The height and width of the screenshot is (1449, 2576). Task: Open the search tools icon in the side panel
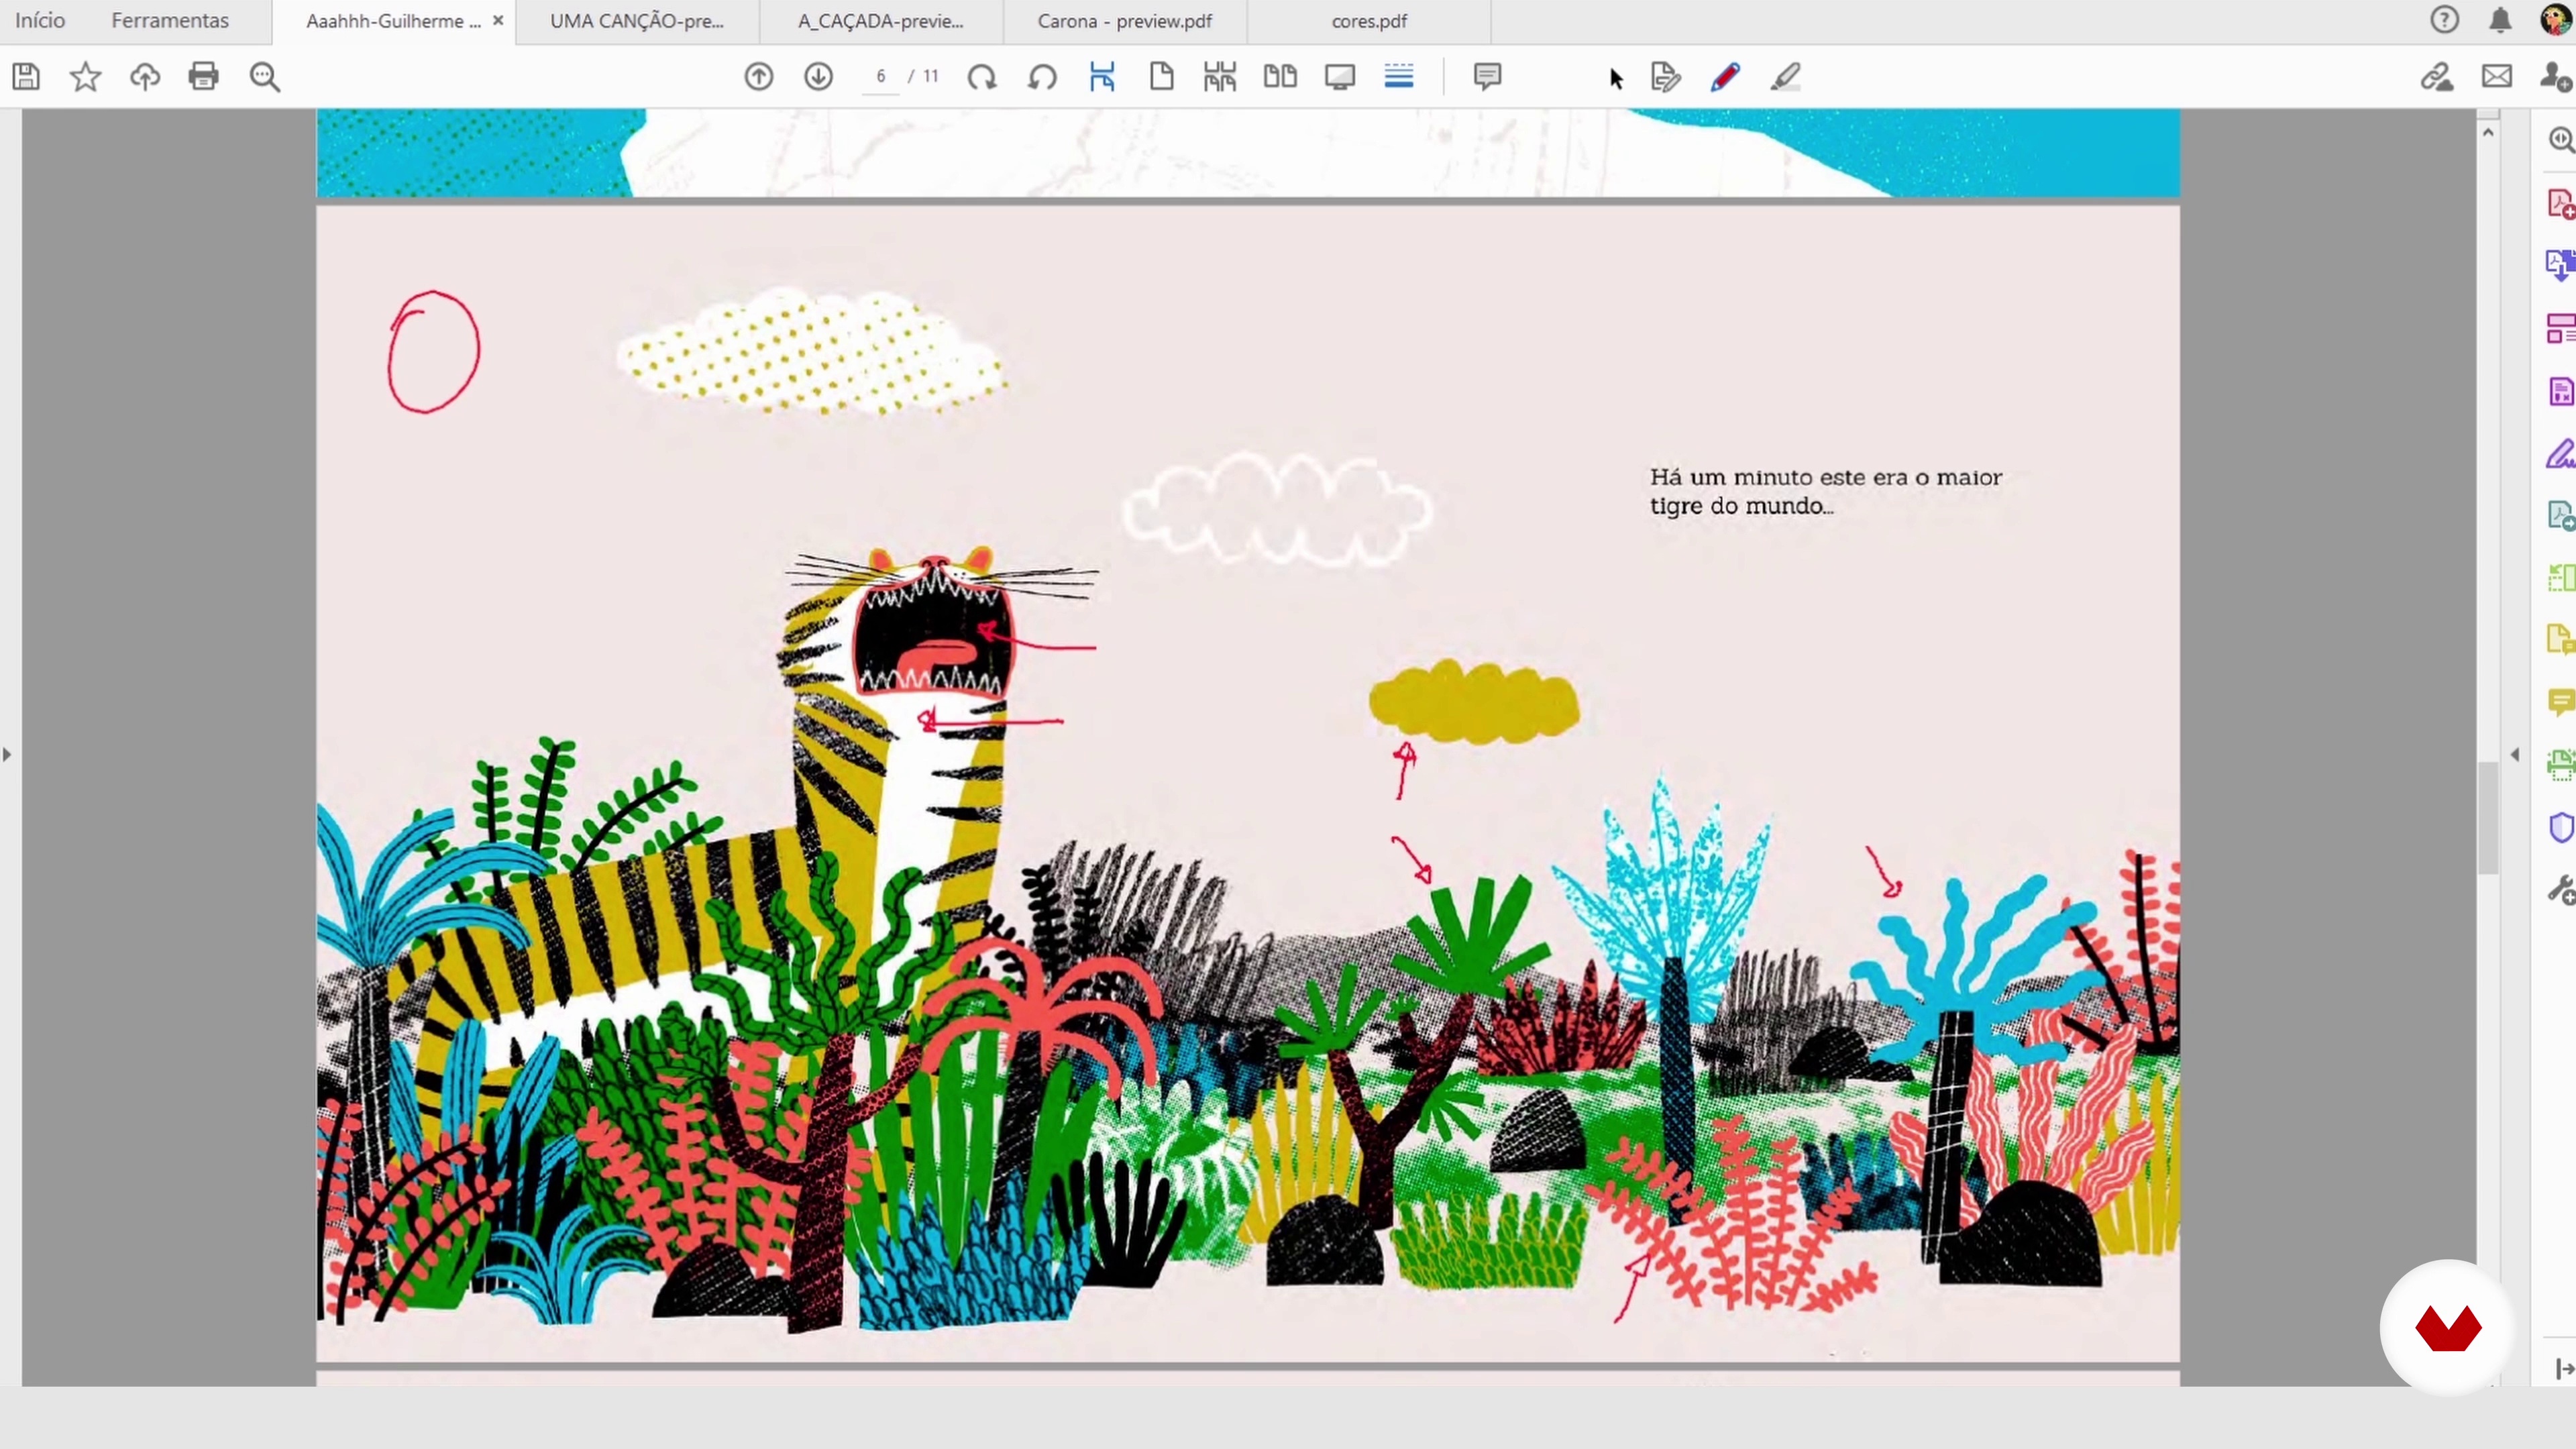pyautogui.click(x=2561, y=140)
